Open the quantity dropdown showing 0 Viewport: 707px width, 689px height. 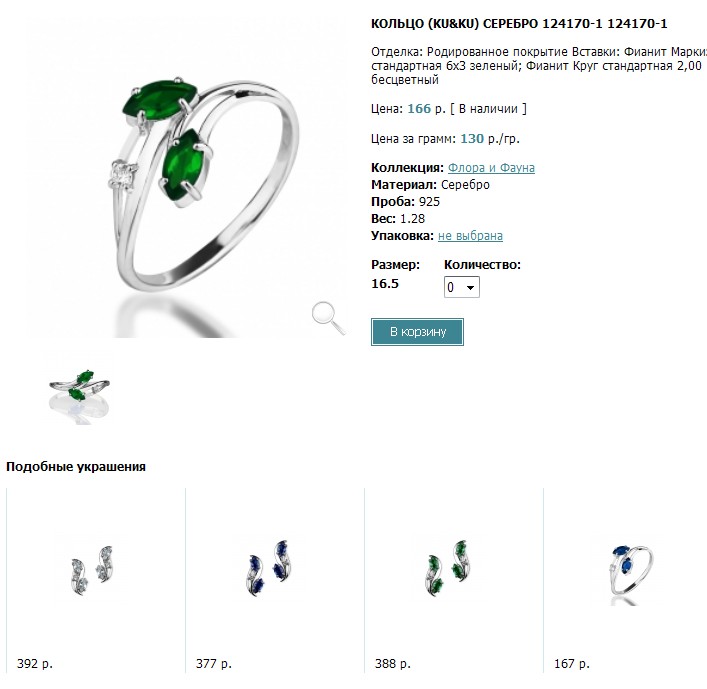(462, 287)
